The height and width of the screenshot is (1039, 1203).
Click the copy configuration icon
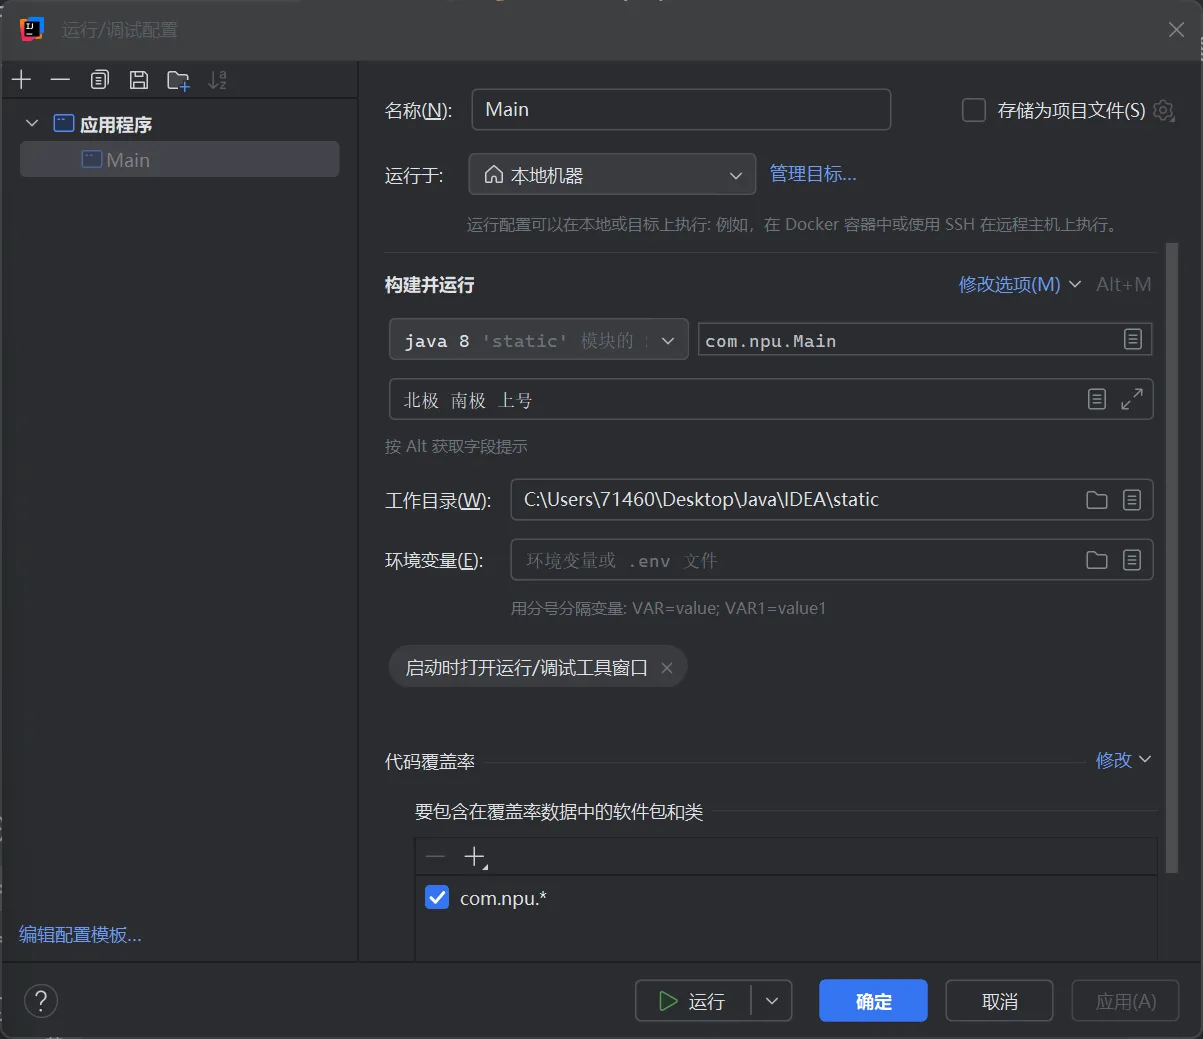99,80
